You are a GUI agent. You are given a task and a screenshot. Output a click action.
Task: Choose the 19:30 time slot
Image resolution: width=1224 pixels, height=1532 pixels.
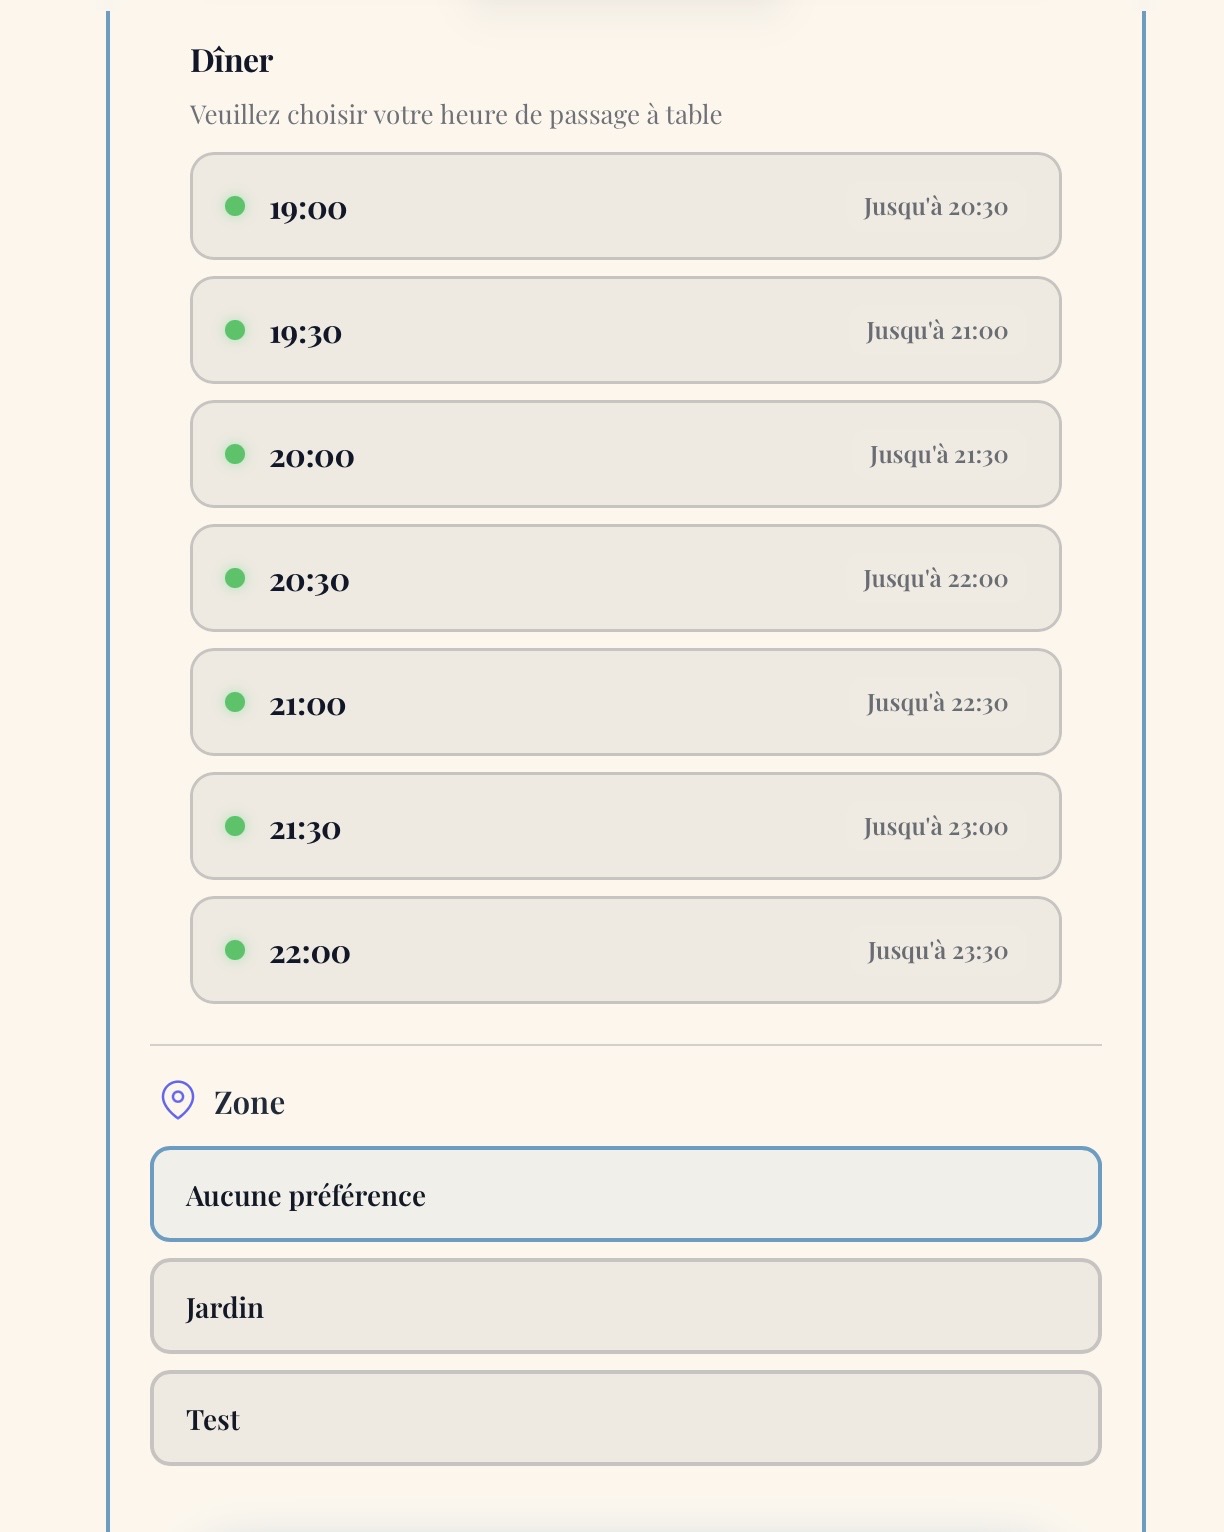625,330
